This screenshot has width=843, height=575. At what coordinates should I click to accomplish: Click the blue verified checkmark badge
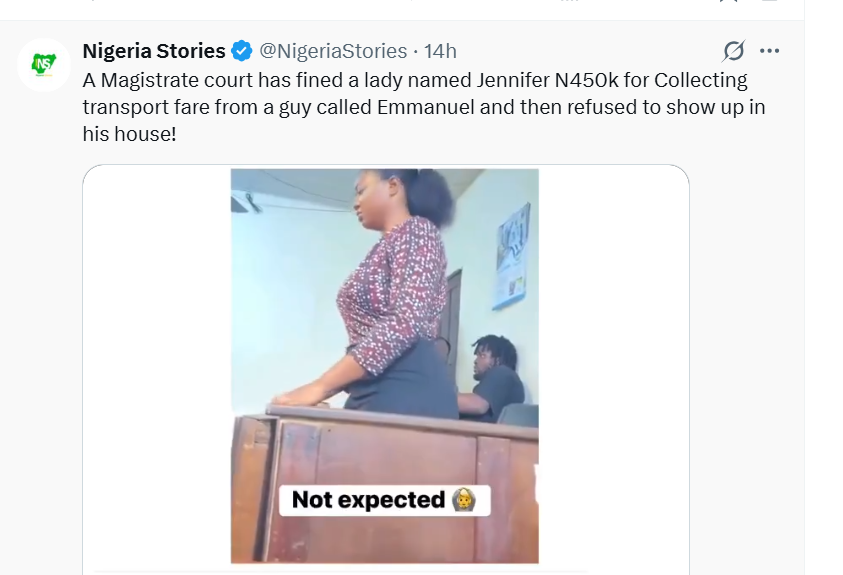[x=242, y=51]
